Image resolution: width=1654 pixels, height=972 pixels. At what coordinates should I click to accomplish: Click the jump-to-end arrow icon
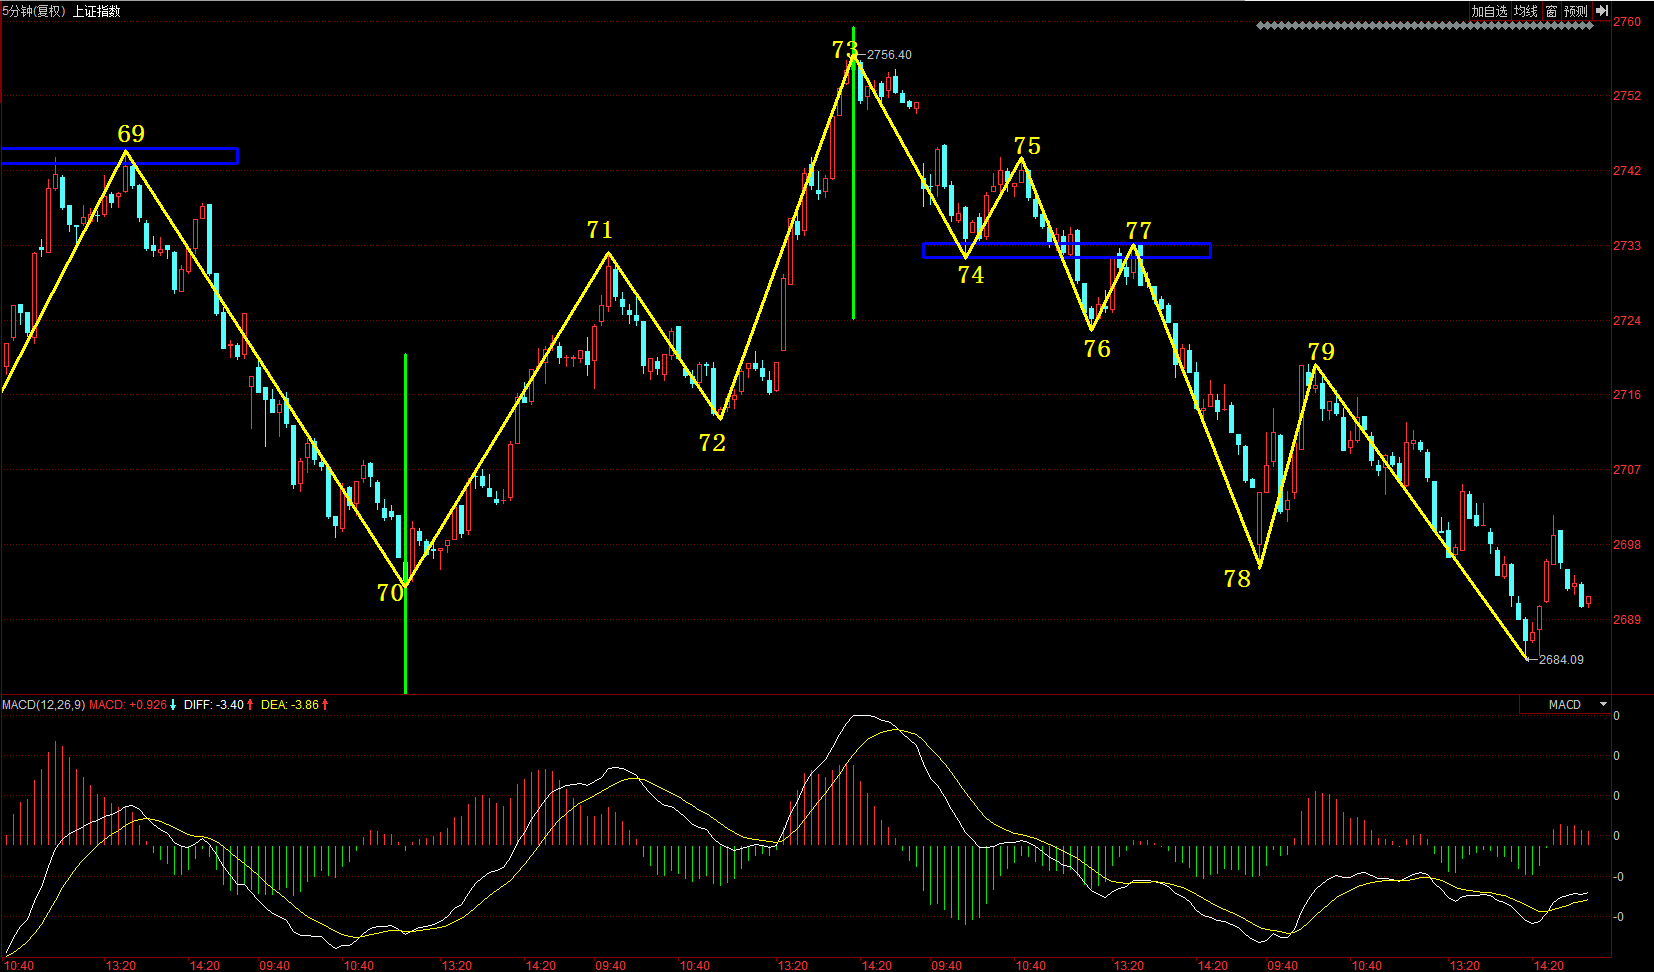[x=1601, y=11]
